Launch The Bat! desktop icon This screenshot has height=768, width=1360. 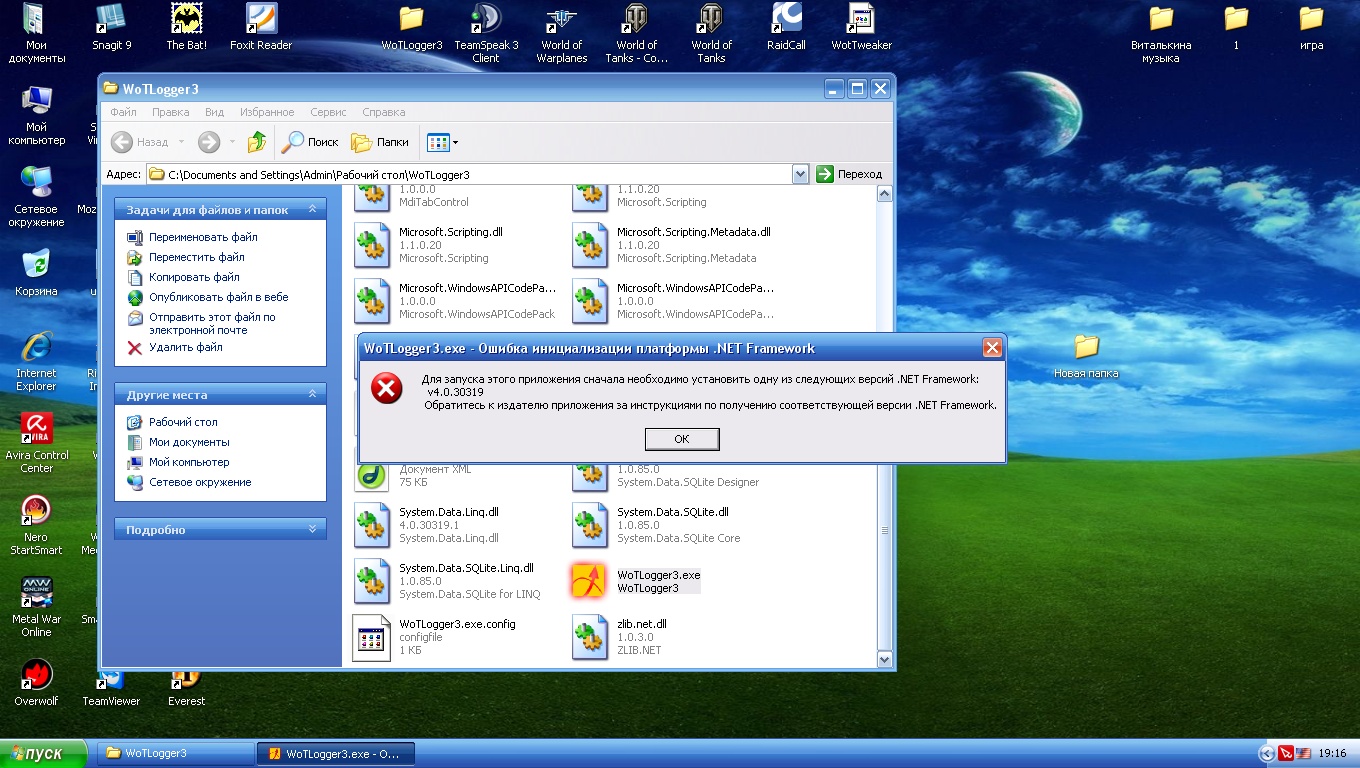[x=186, y=27]
